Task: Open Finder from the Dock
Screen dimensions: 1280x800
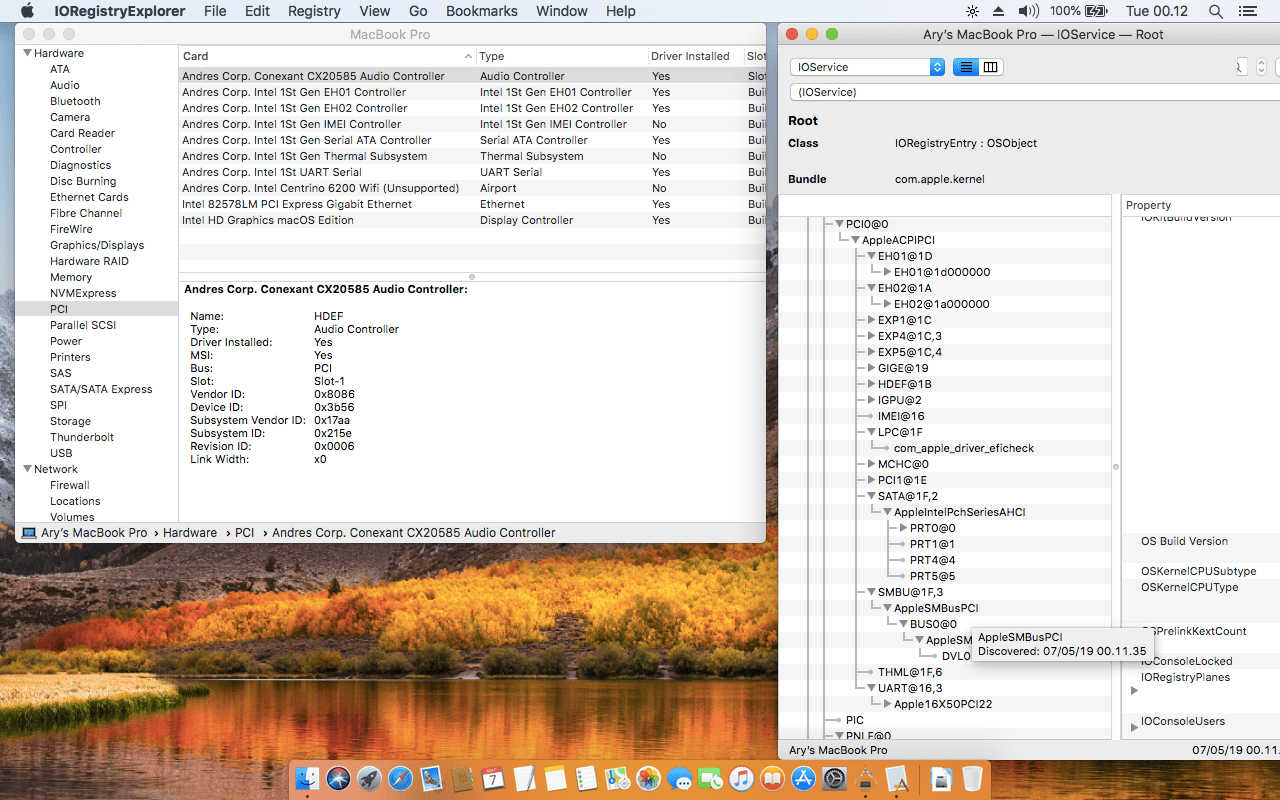Action: tap(307, 779)
